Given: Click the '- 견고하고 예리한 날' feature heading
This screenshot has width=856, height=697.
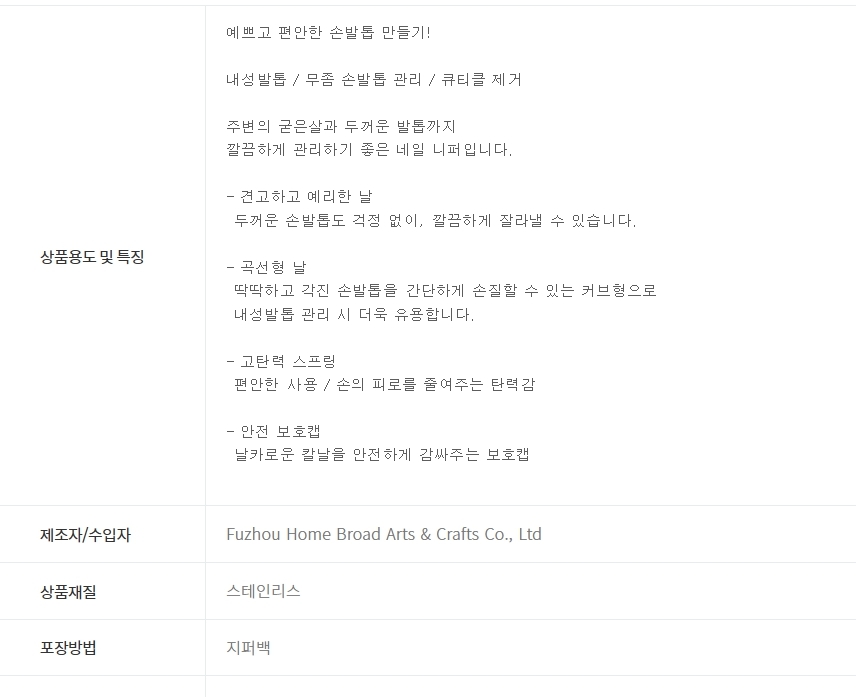Looking at the screenshot, I should [x=299, y=197].
